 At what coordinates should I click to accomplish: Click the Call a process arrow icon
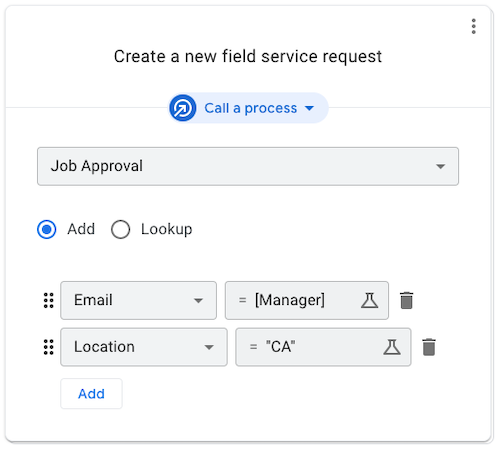coord(183,108)
